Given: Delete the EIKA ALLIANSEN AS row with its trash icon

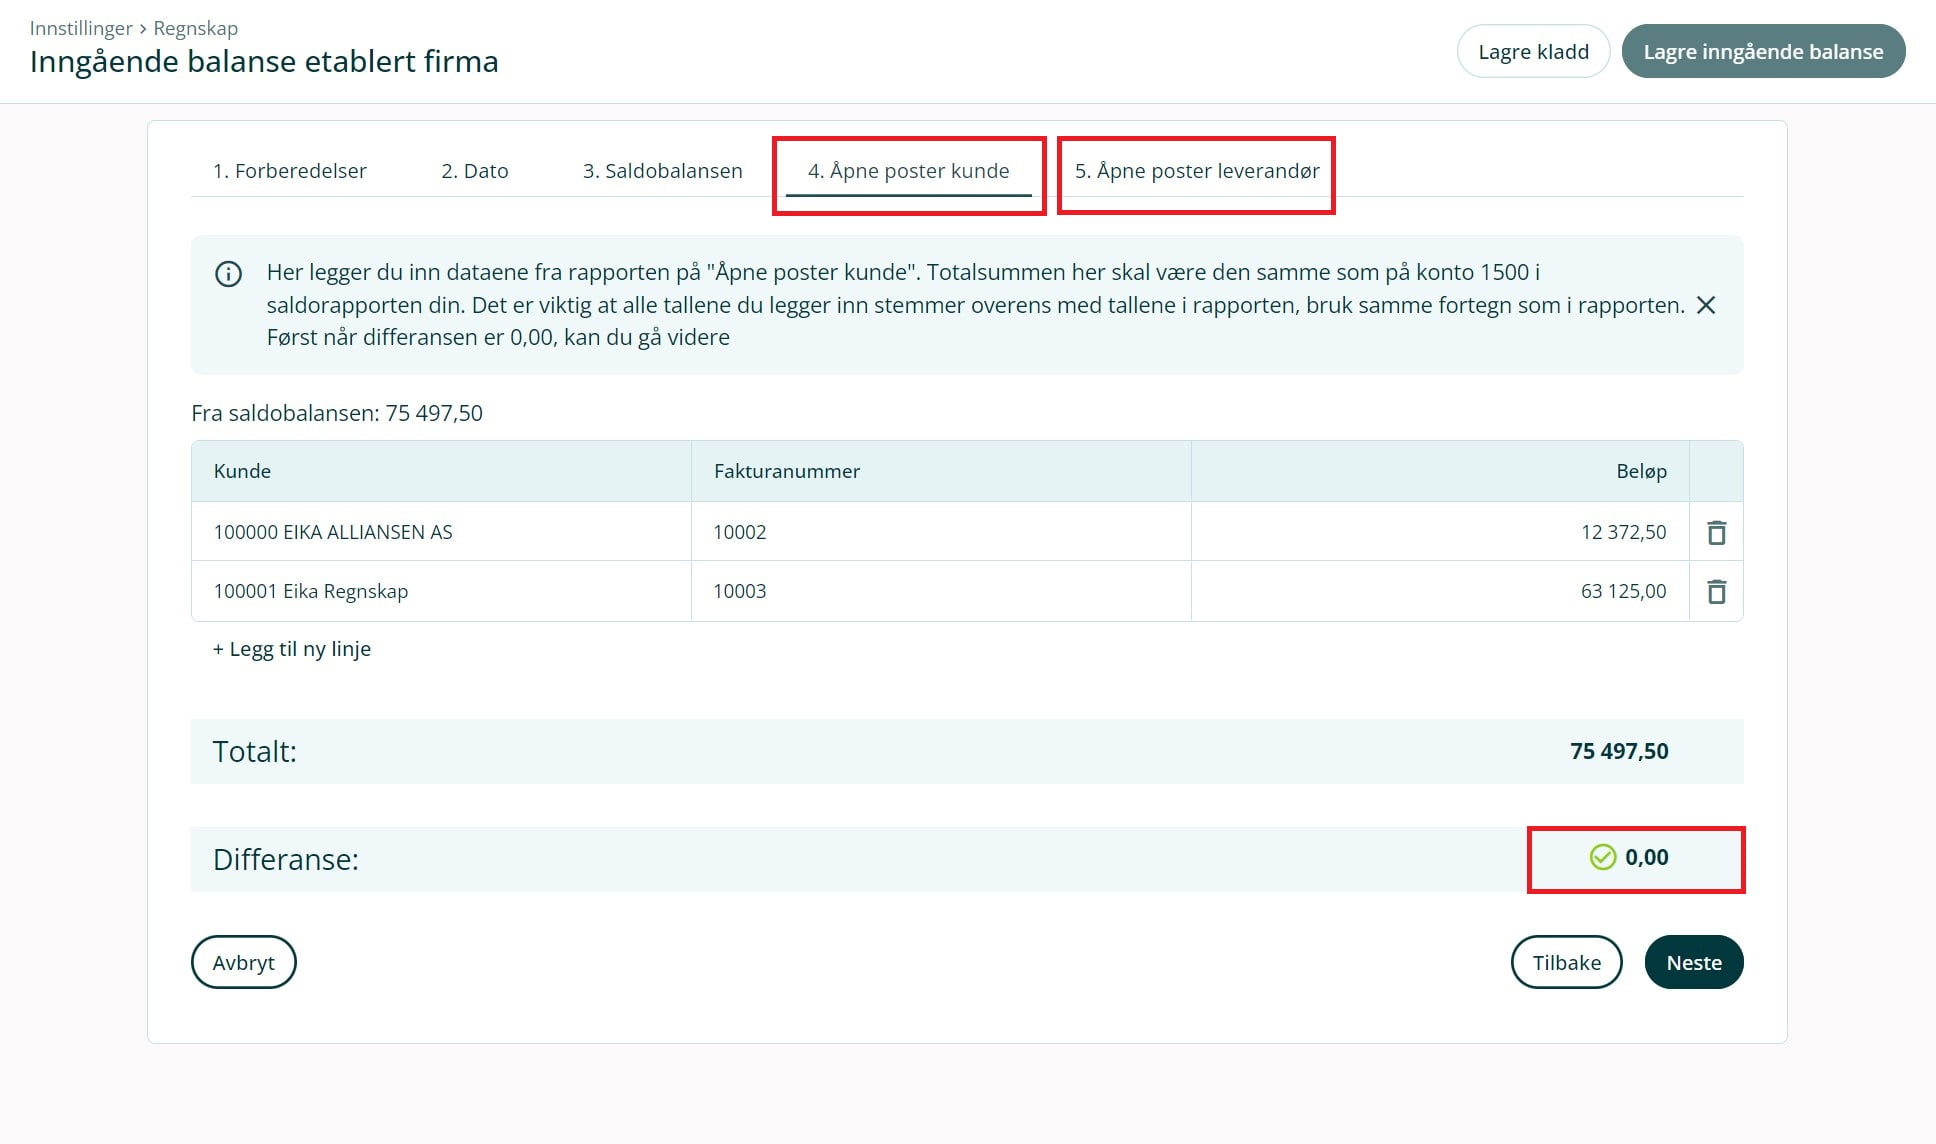Looking at the screenshot, I should coord(1716,532).
